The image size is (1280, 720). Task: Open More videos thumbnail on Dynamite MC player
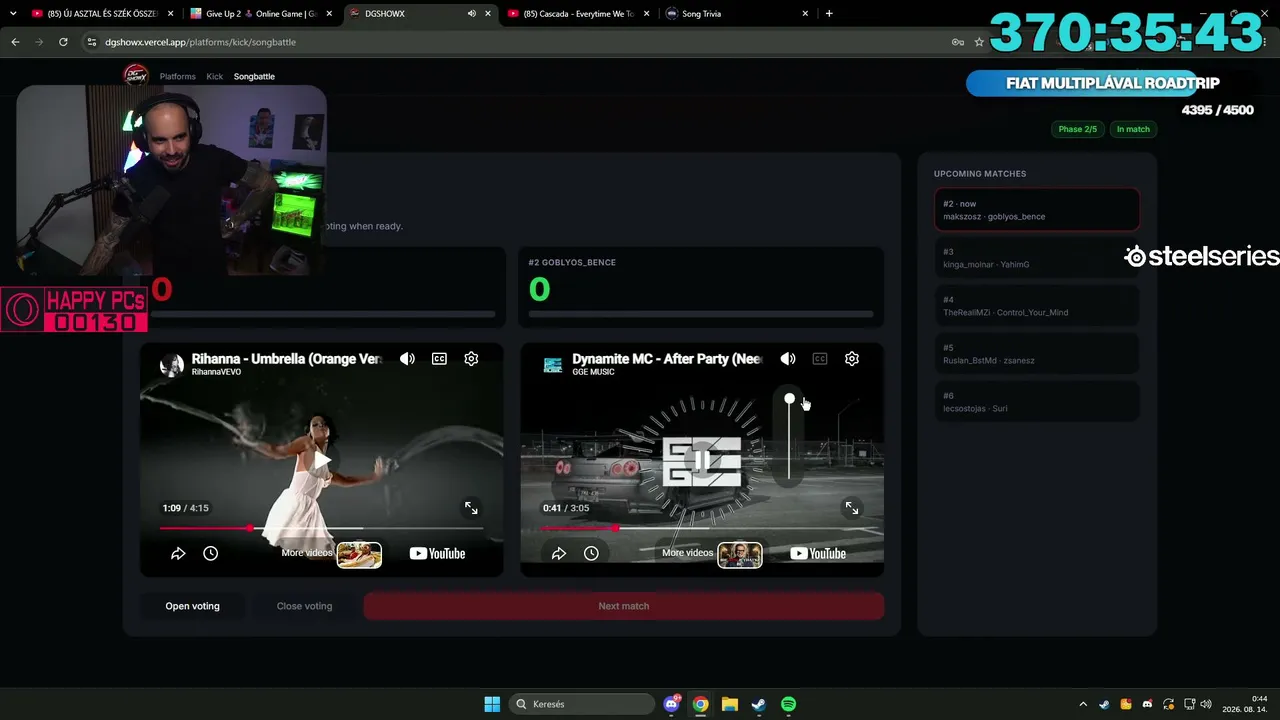pos(740,555)
